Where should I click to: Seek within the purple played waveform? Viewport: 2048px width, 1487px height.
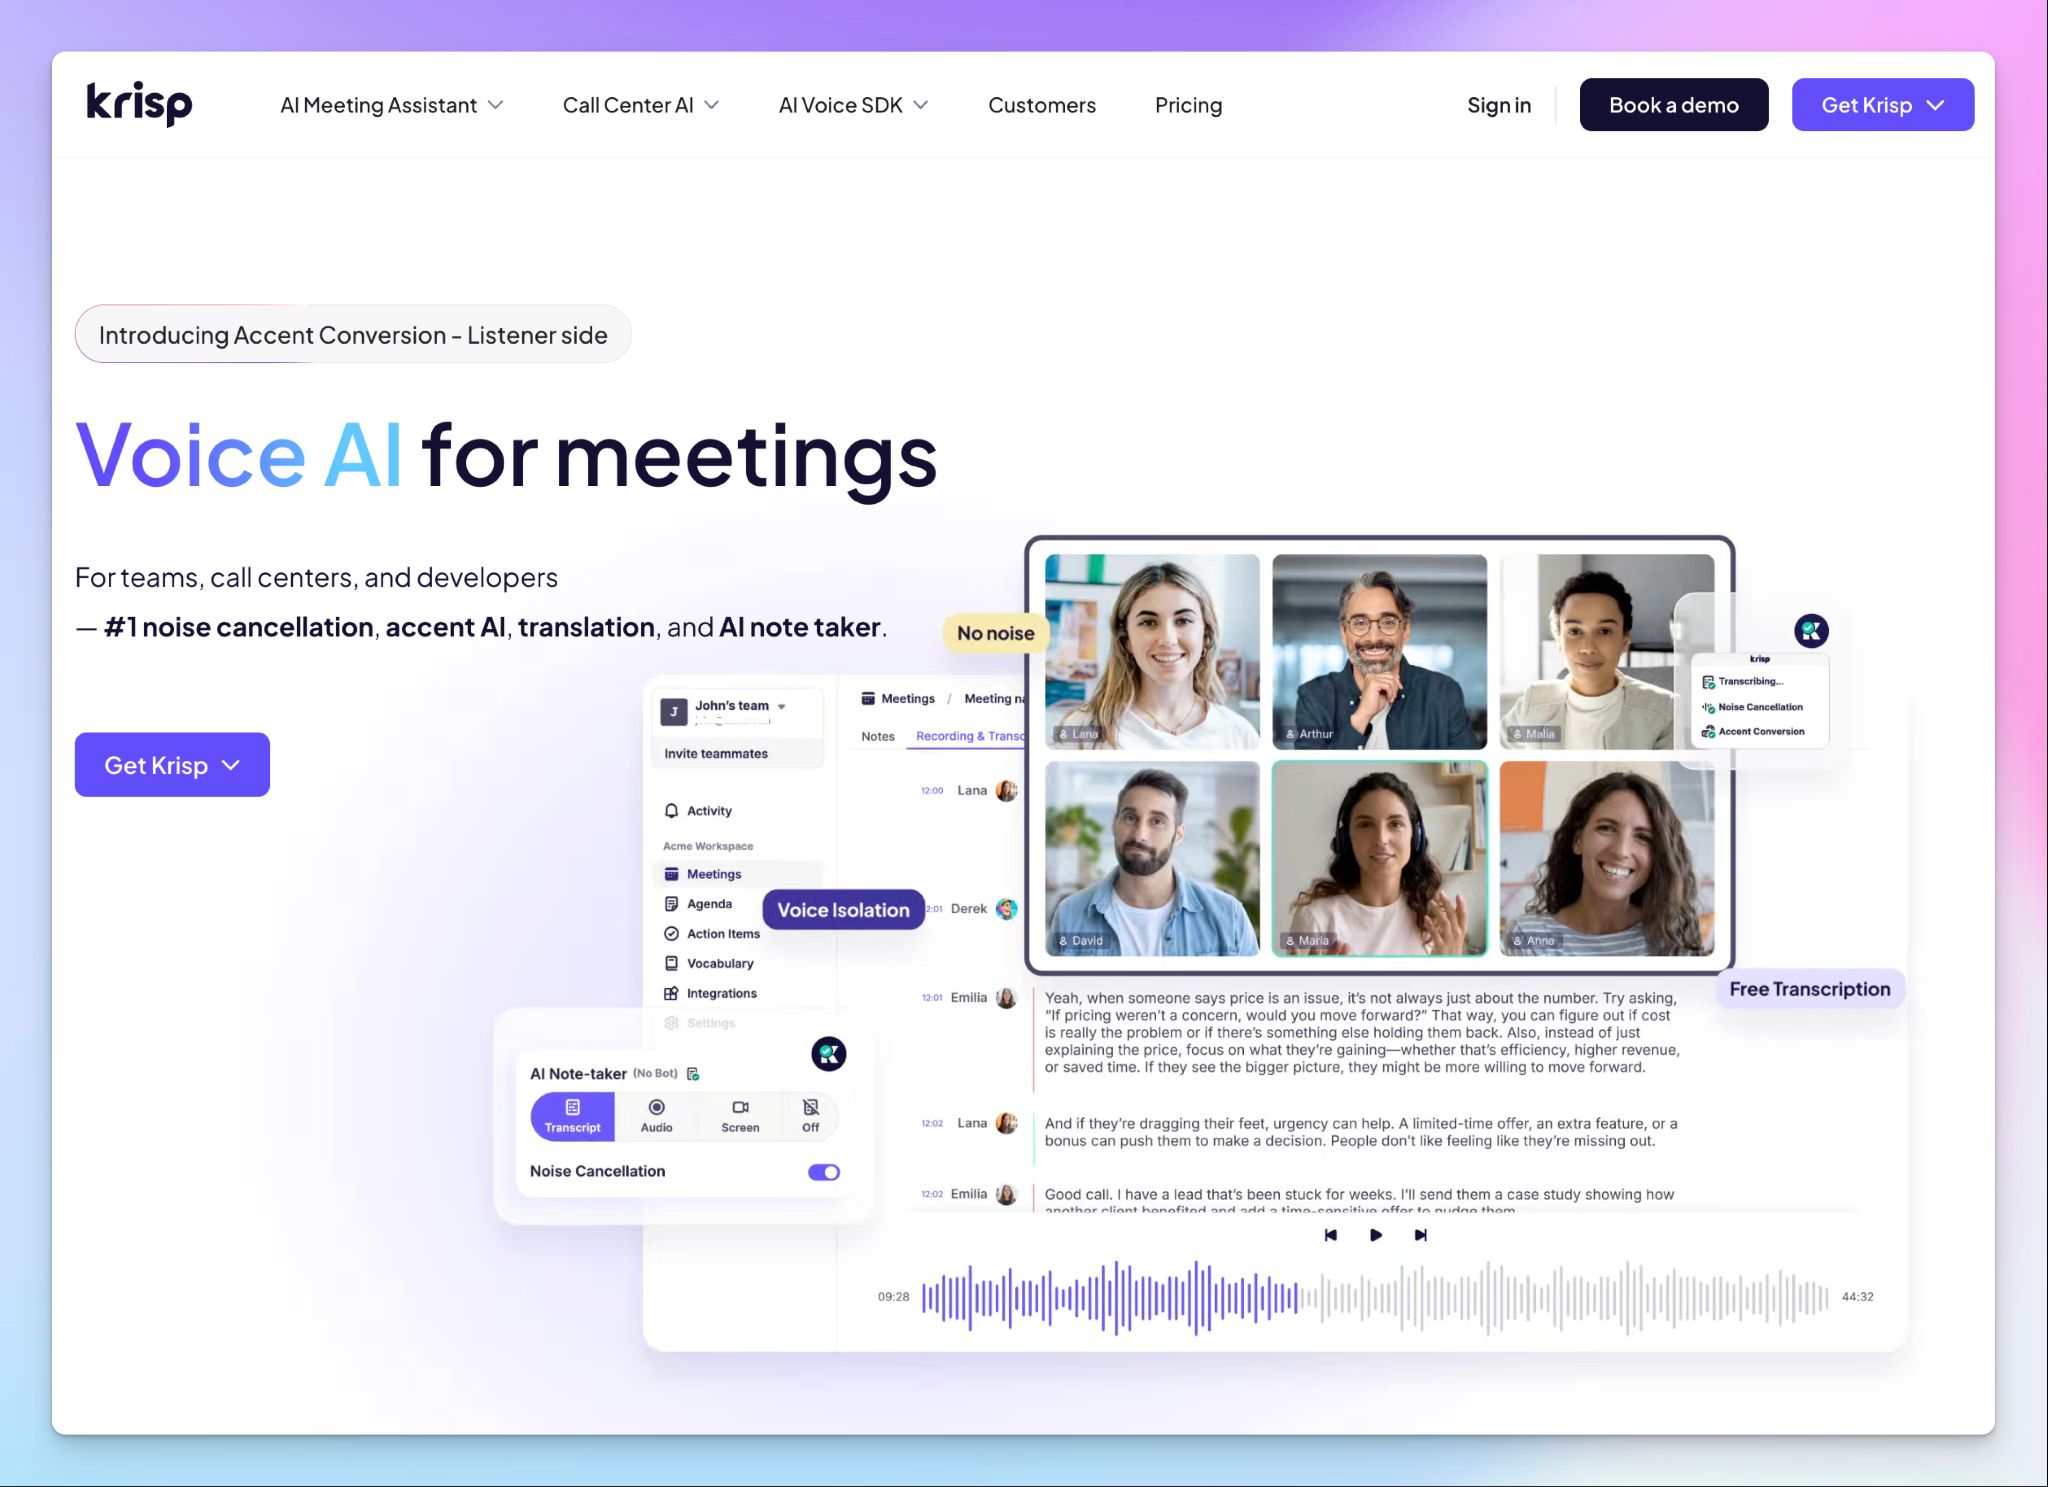pyautogui.click(x=1110, y=1298)
